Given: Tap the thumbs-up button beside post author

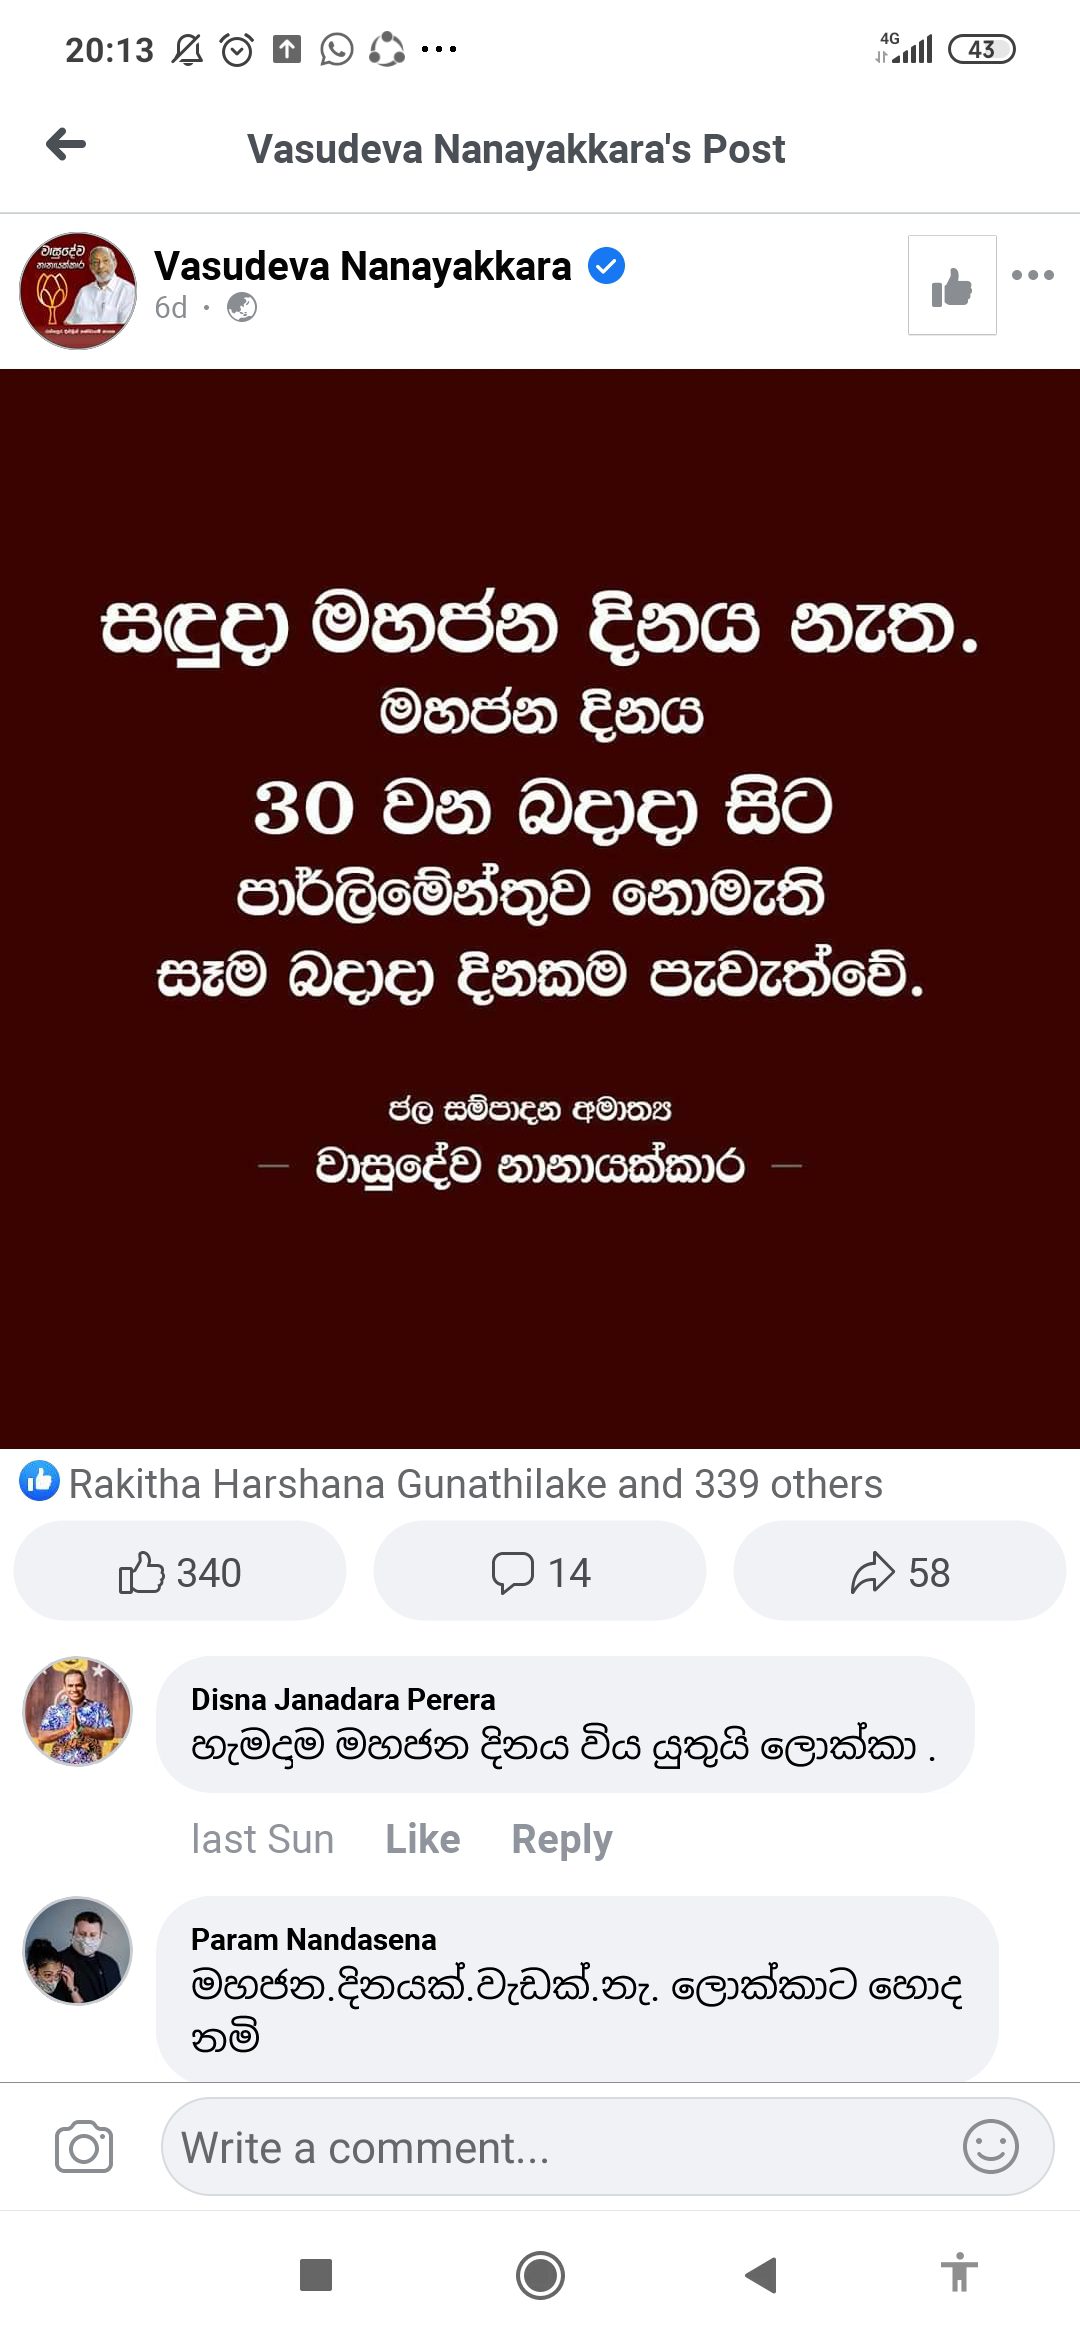Looking at the screenshot, I should point(952,285).
